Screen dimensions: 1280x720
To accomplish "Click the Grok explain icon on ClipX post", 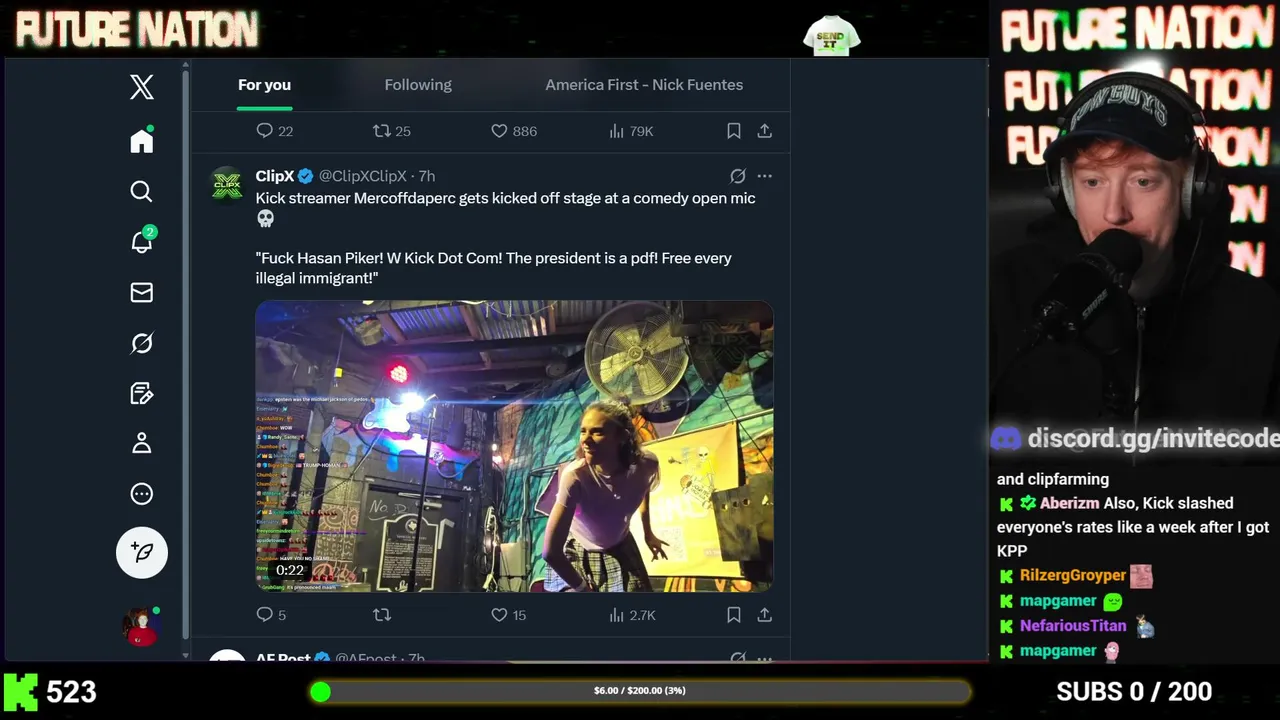I will coord(738,176).
